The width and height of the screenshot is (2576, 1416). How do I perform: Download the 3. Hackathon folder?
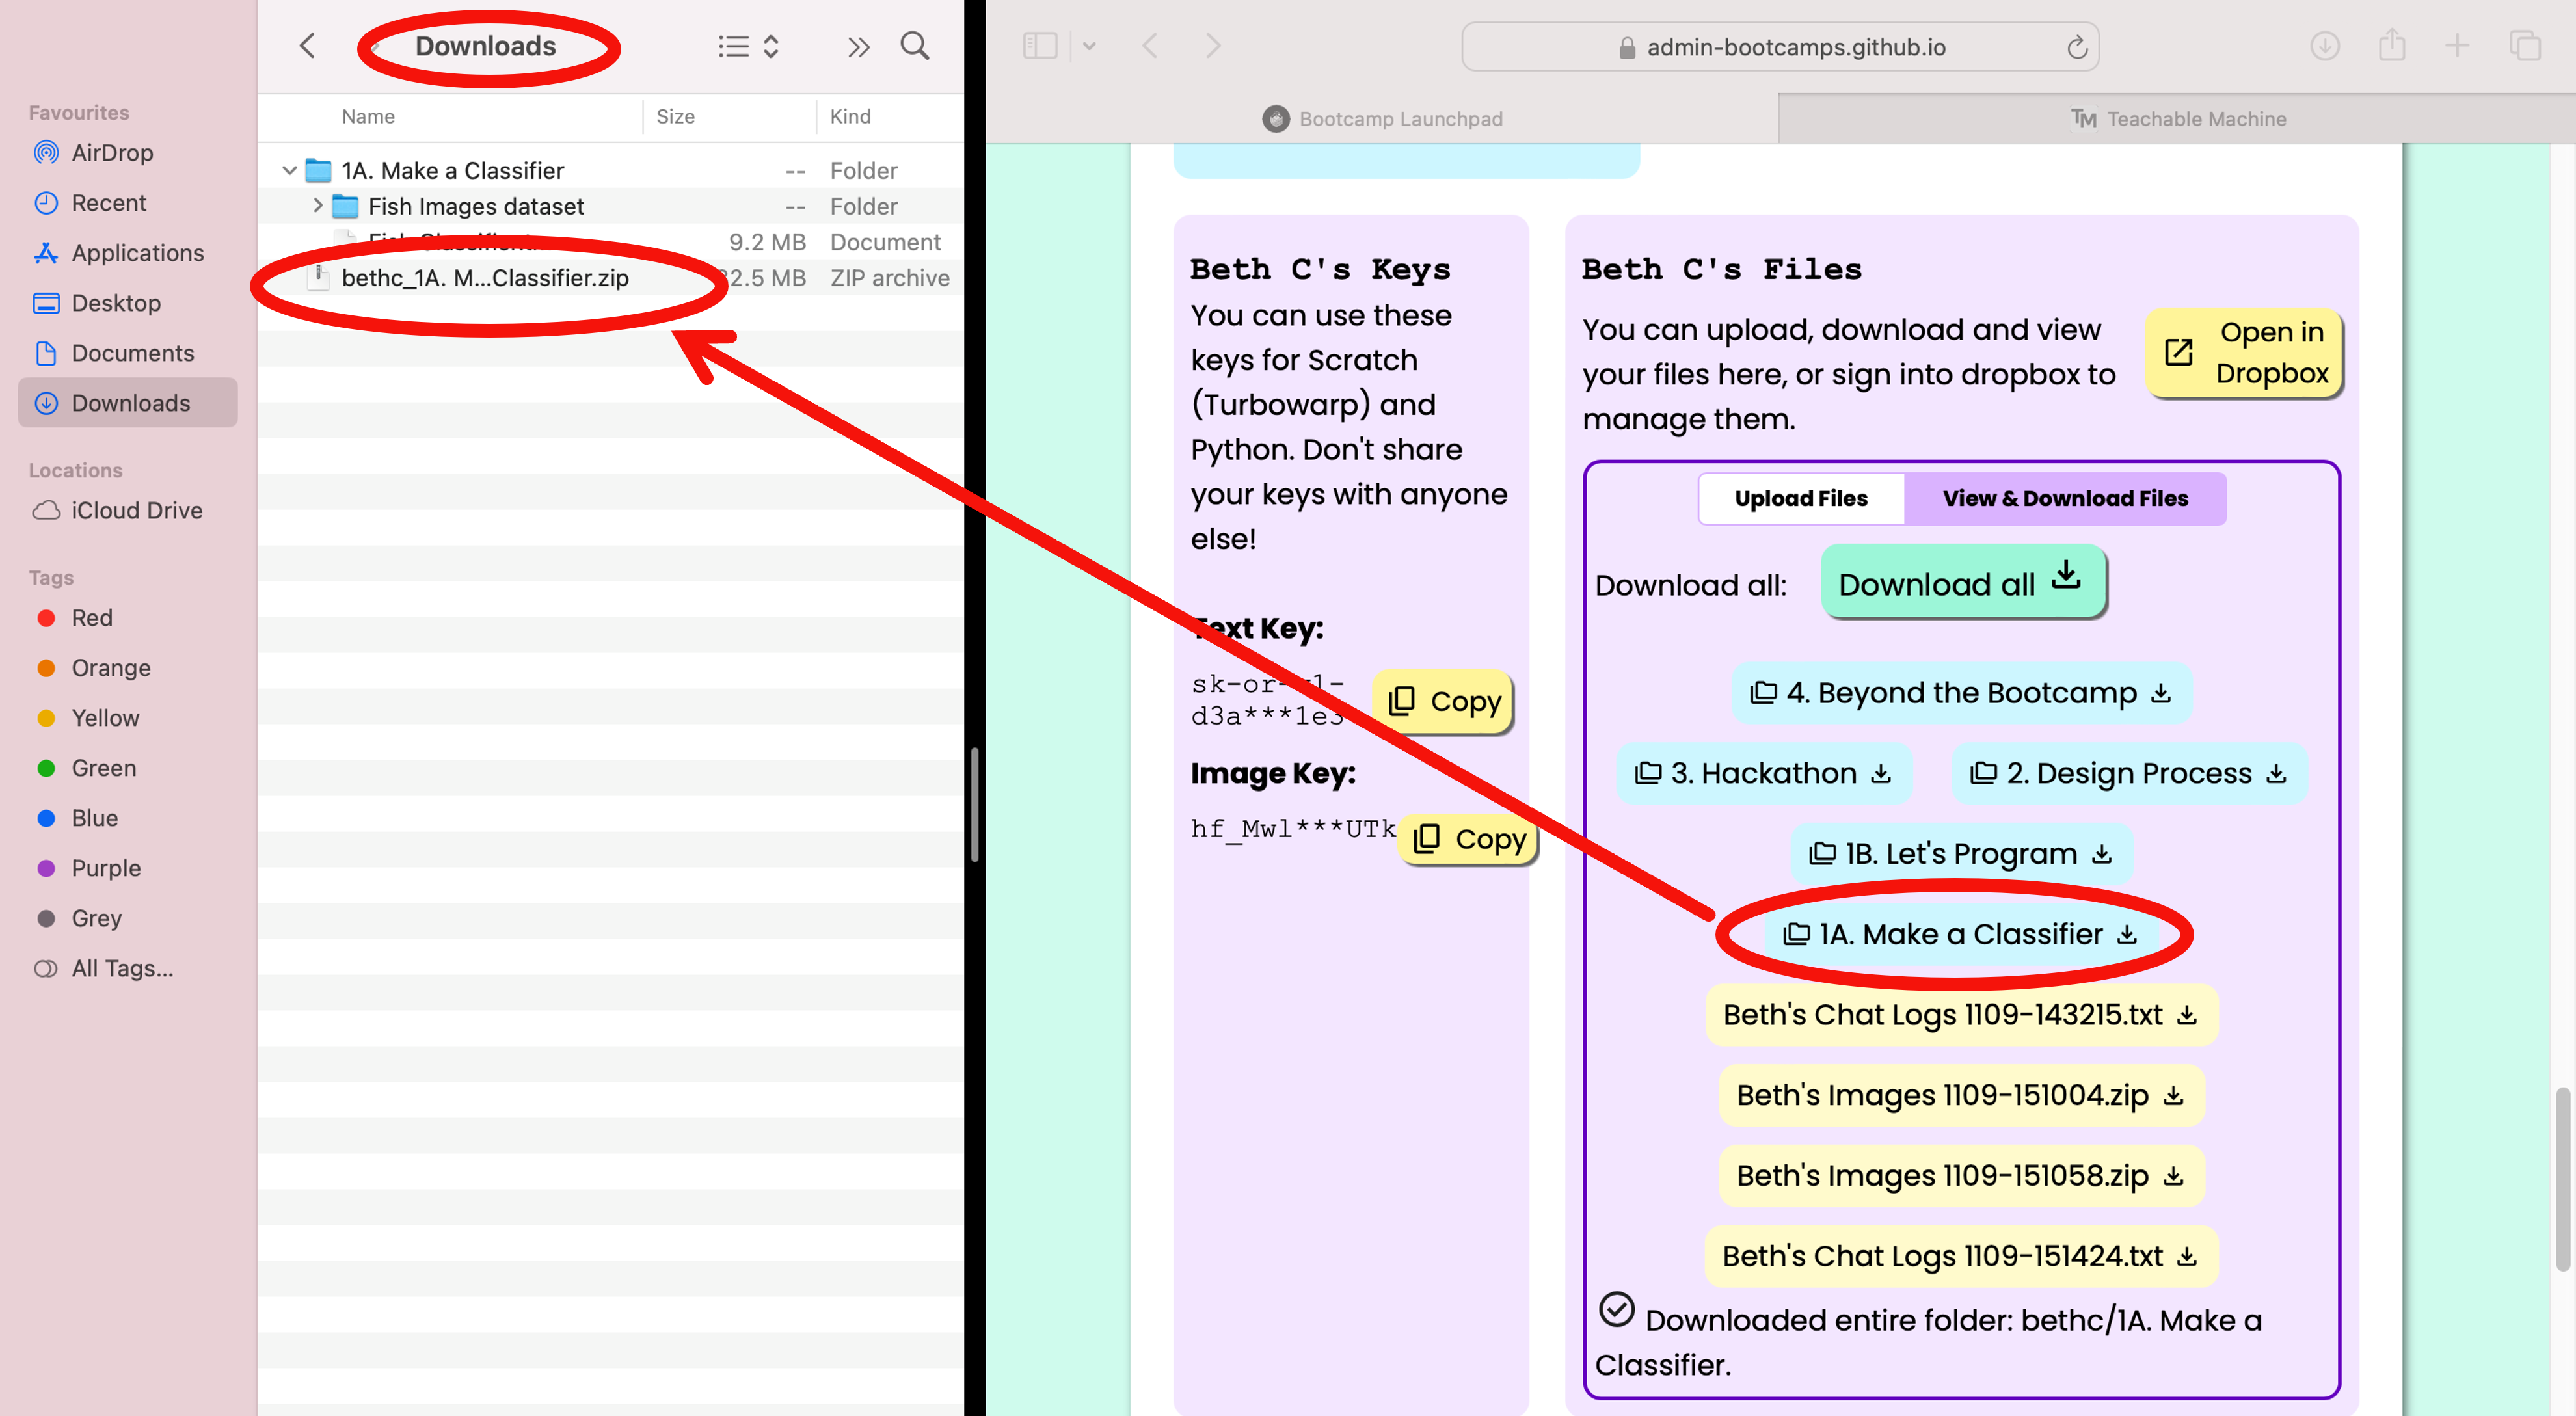point(1763,773)
